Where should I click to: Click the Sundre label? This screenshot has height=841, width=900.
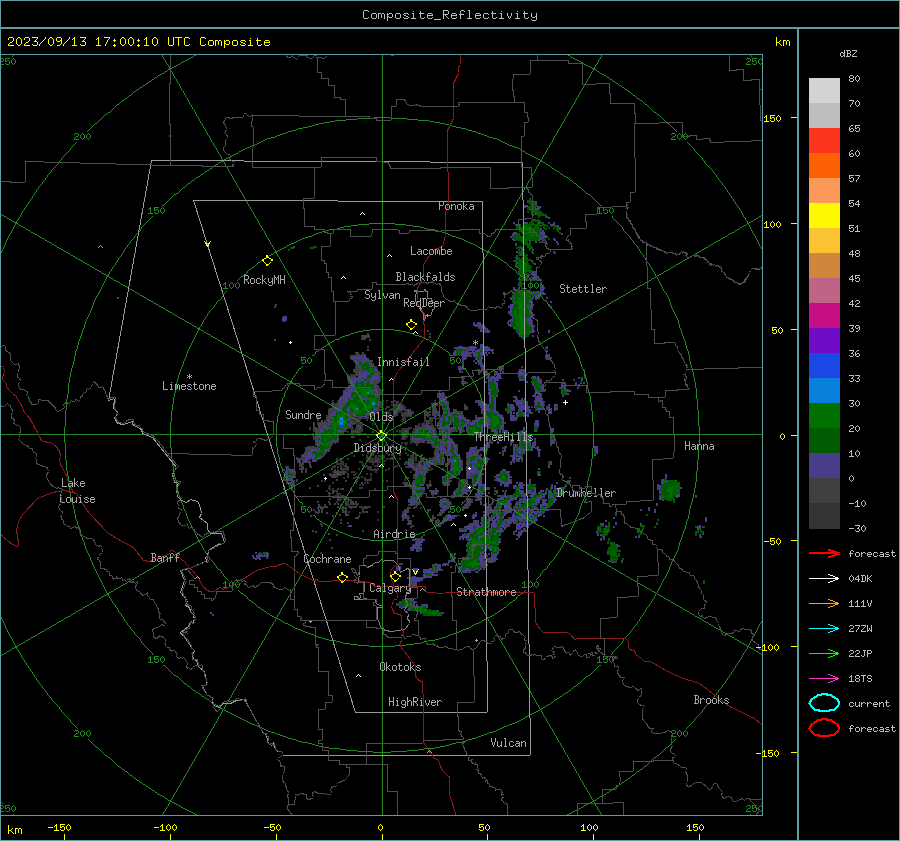coord(303,415)
